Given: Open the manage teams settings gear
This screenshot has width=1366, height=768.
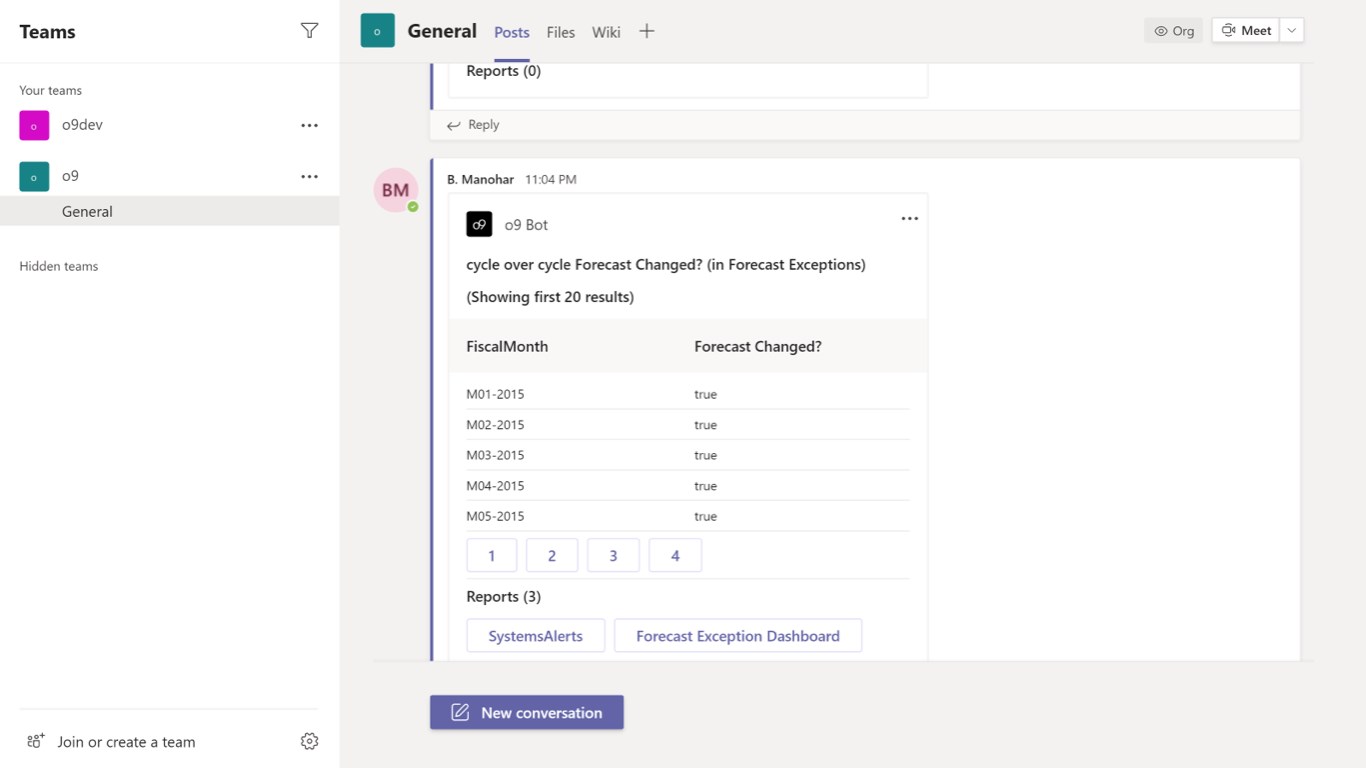Looking at the screenshot, I should [309, 741].
